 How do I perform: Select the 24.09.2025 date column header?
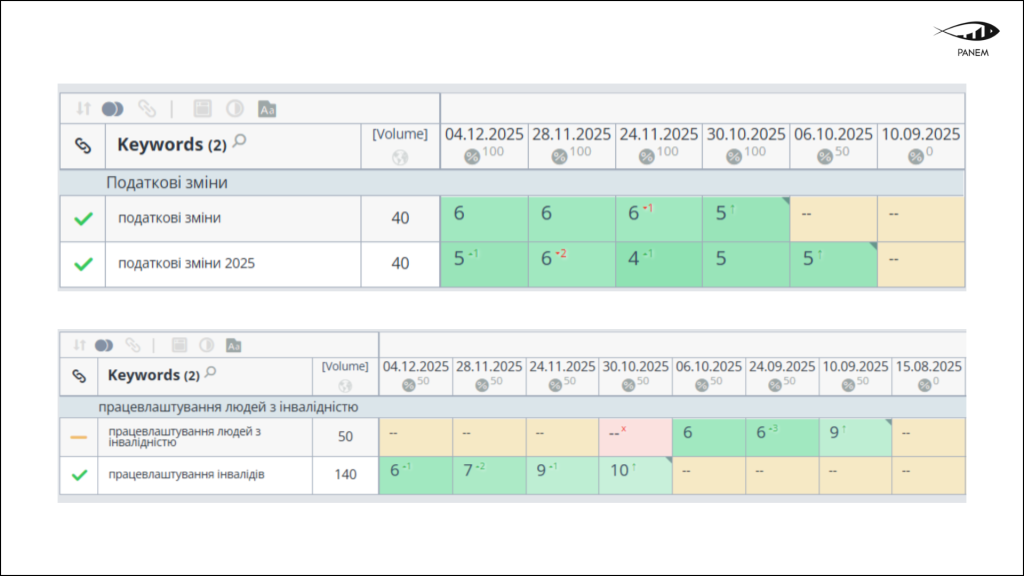782,367
